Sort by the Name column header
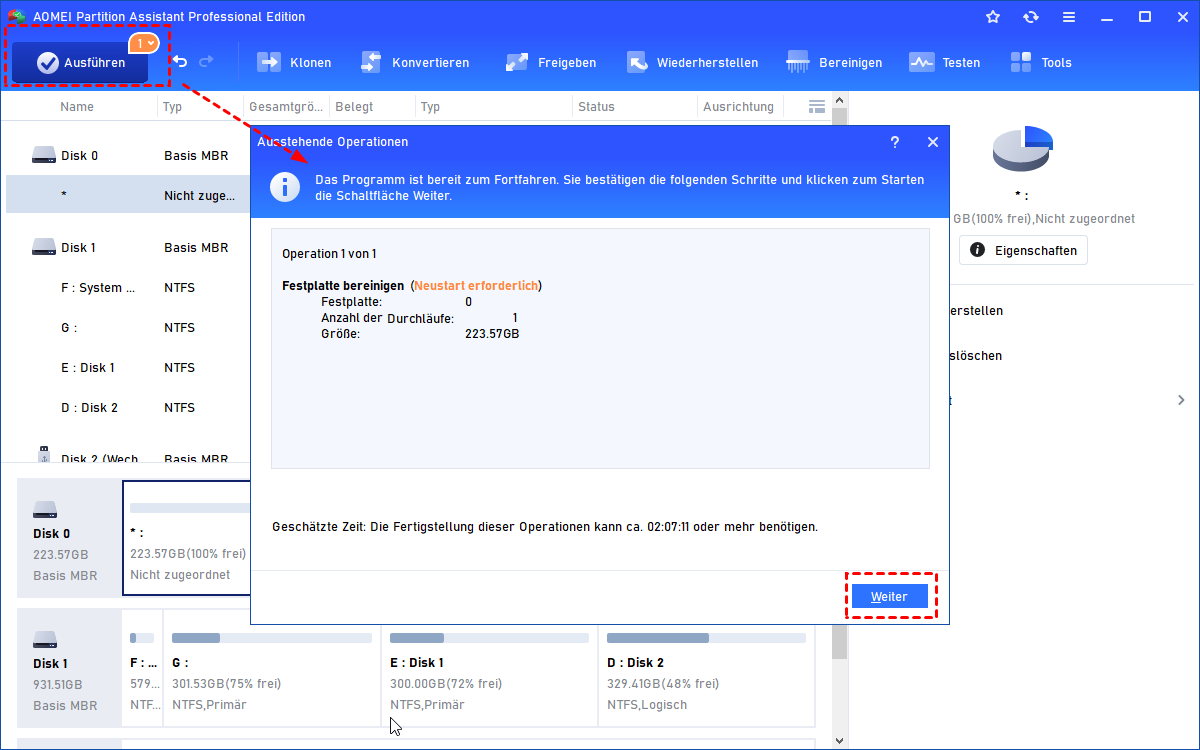 pyautogui.click(x=77, y=107)
